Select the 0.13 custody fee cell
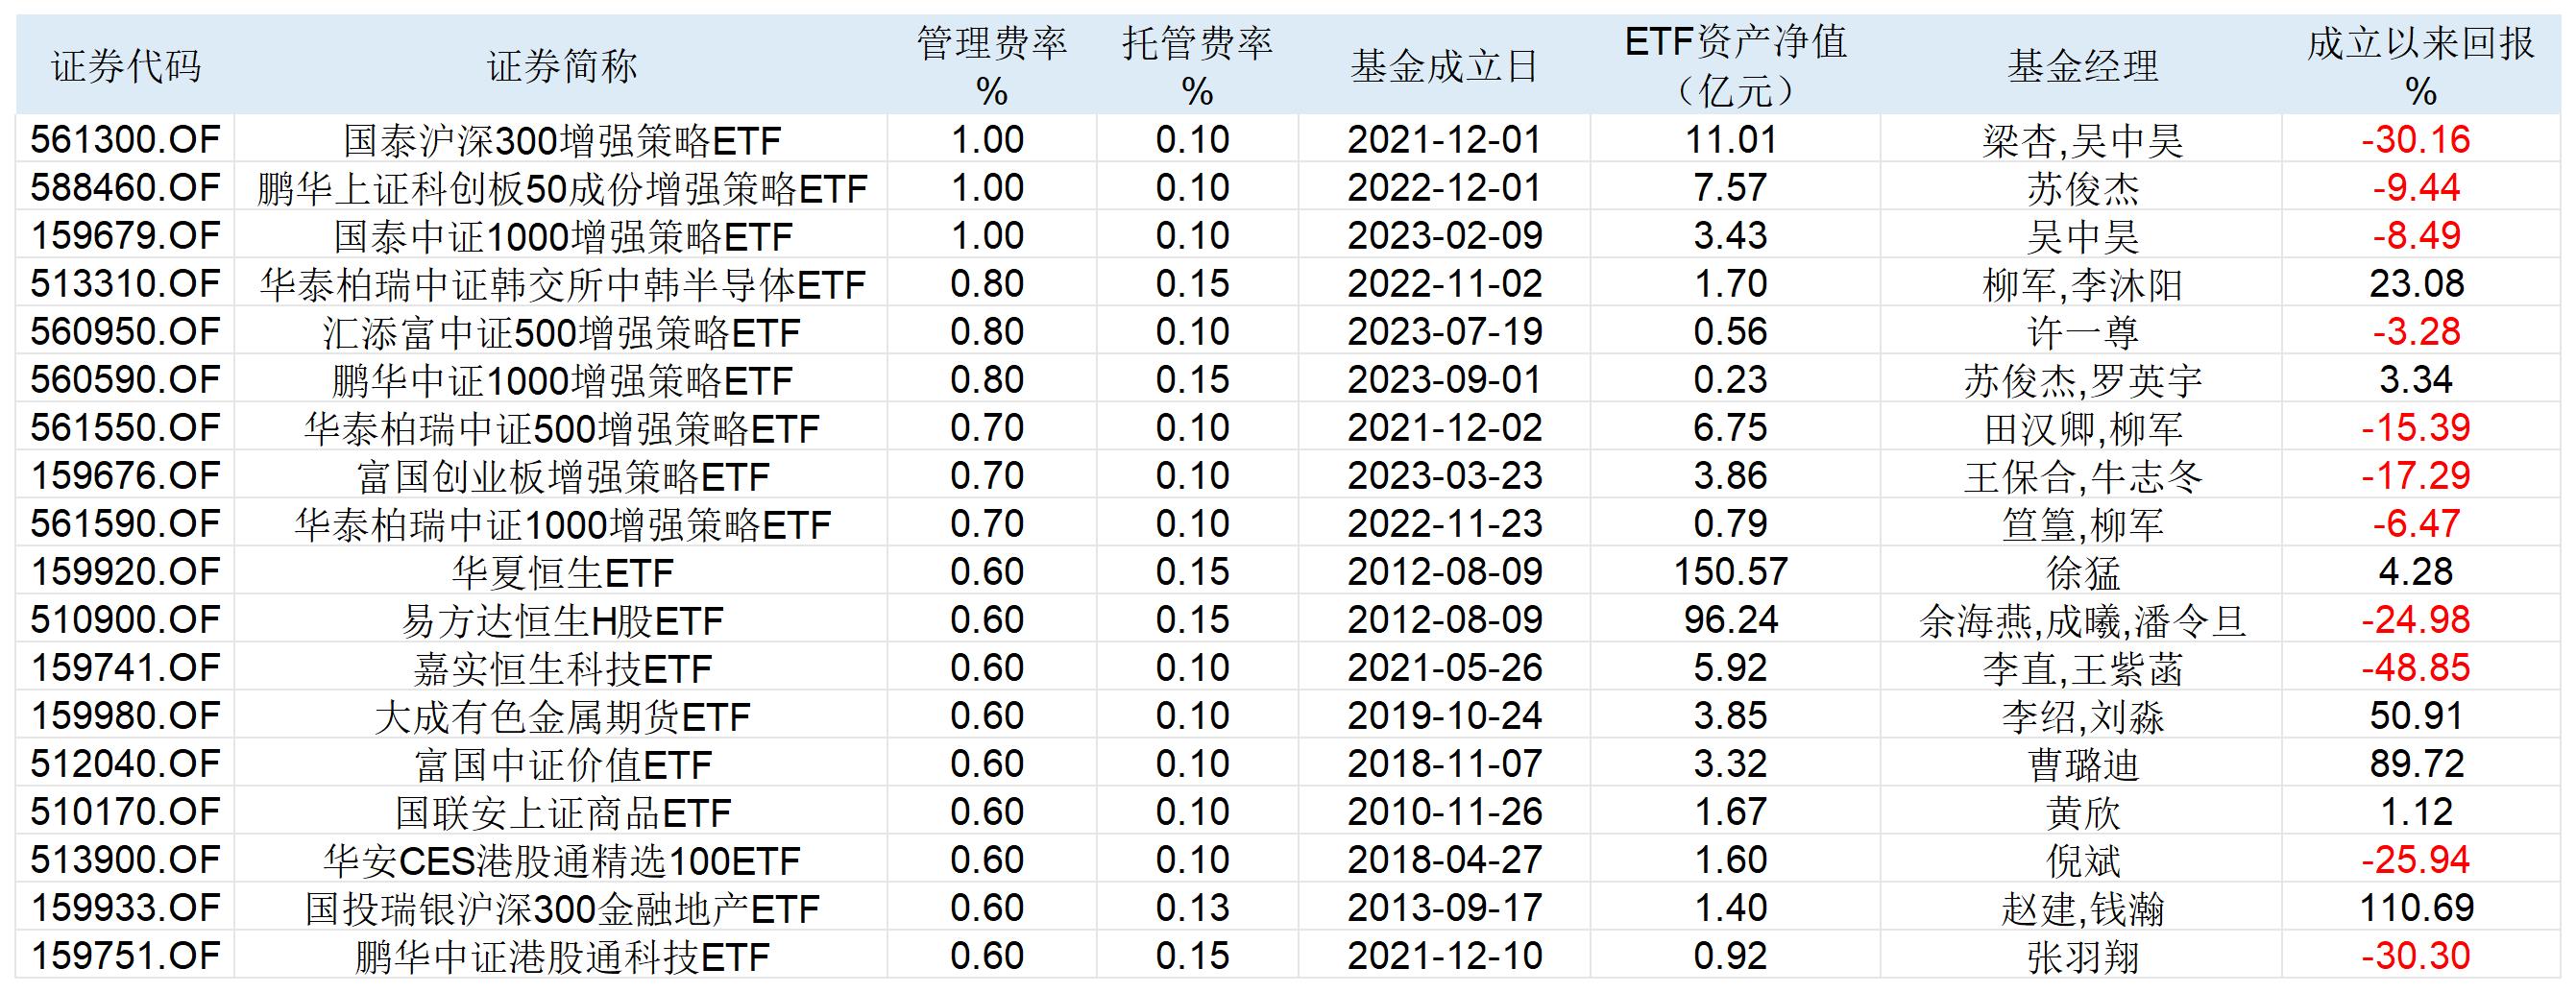Viewport: 2576px width, 993px height. [x=1192, y=908]
